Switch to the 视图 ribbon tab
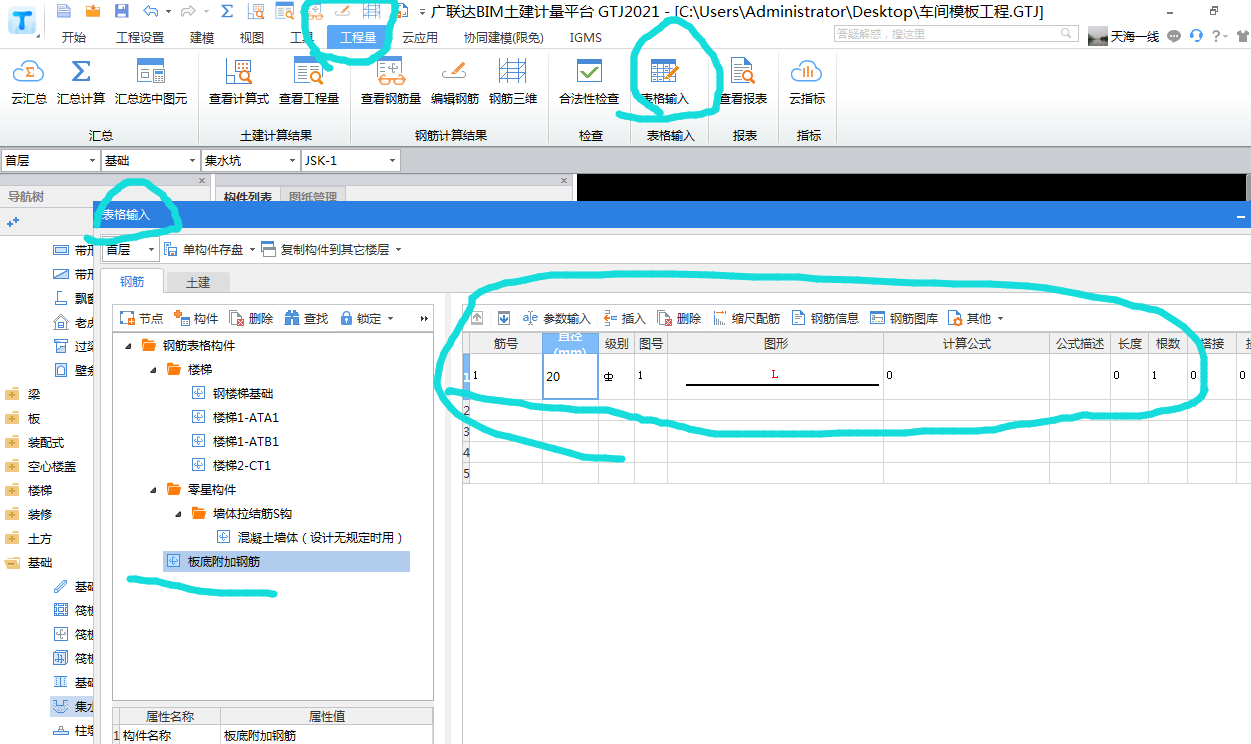 point(252,38)
